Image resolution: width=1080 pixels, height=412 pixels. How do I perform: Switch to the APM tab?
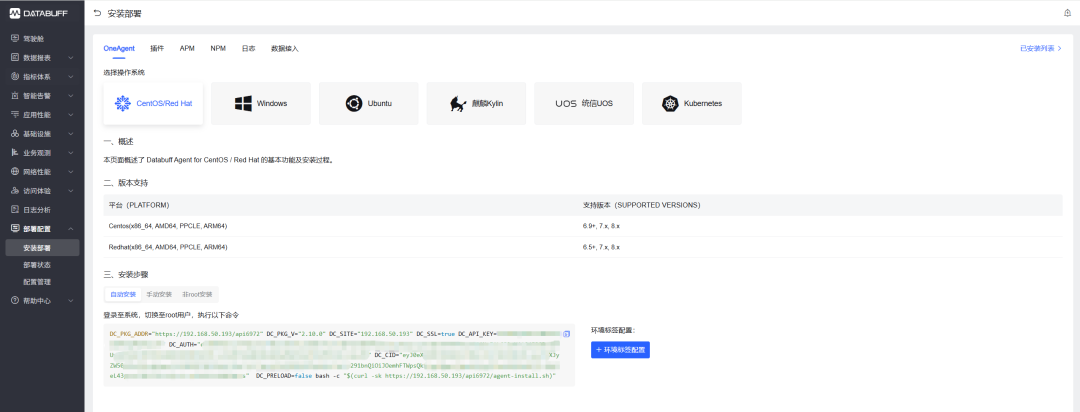point(187,49)
